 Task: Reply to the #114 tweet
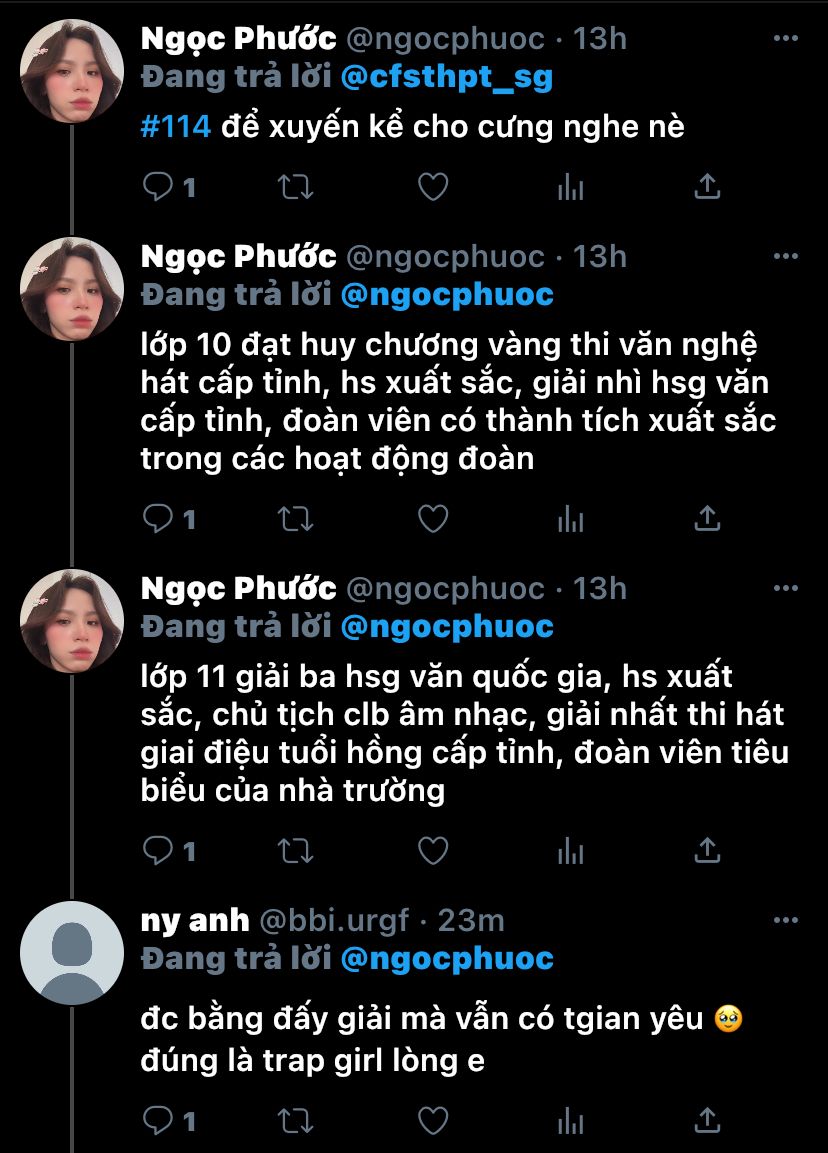(159, 187)
